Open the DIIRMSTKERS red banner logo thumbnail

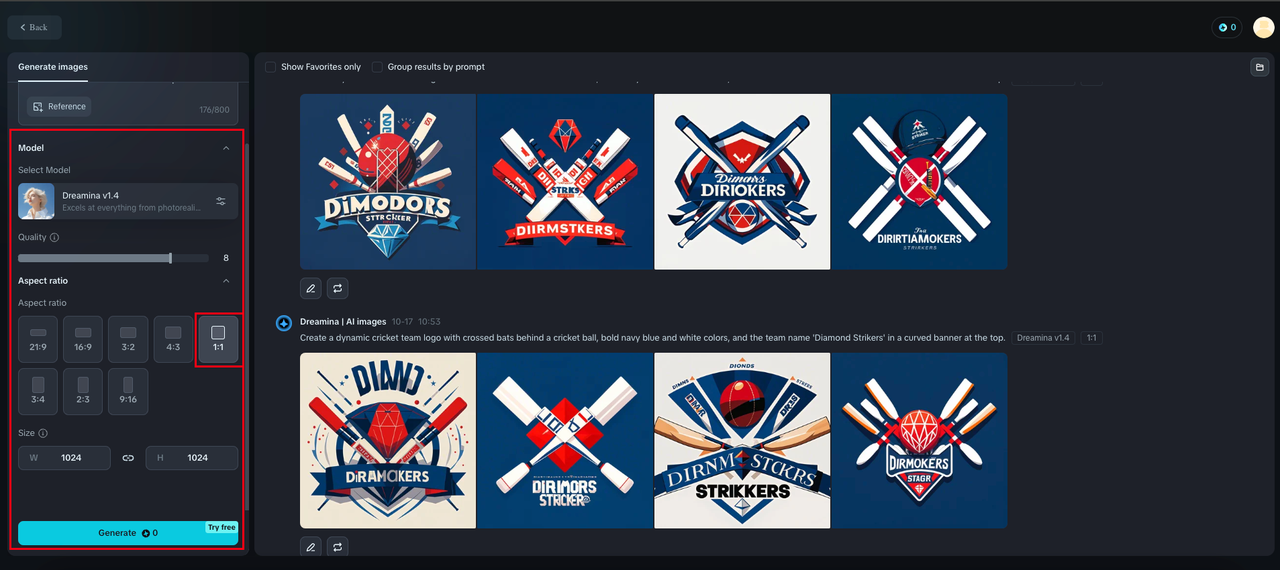tap(565, 182)
